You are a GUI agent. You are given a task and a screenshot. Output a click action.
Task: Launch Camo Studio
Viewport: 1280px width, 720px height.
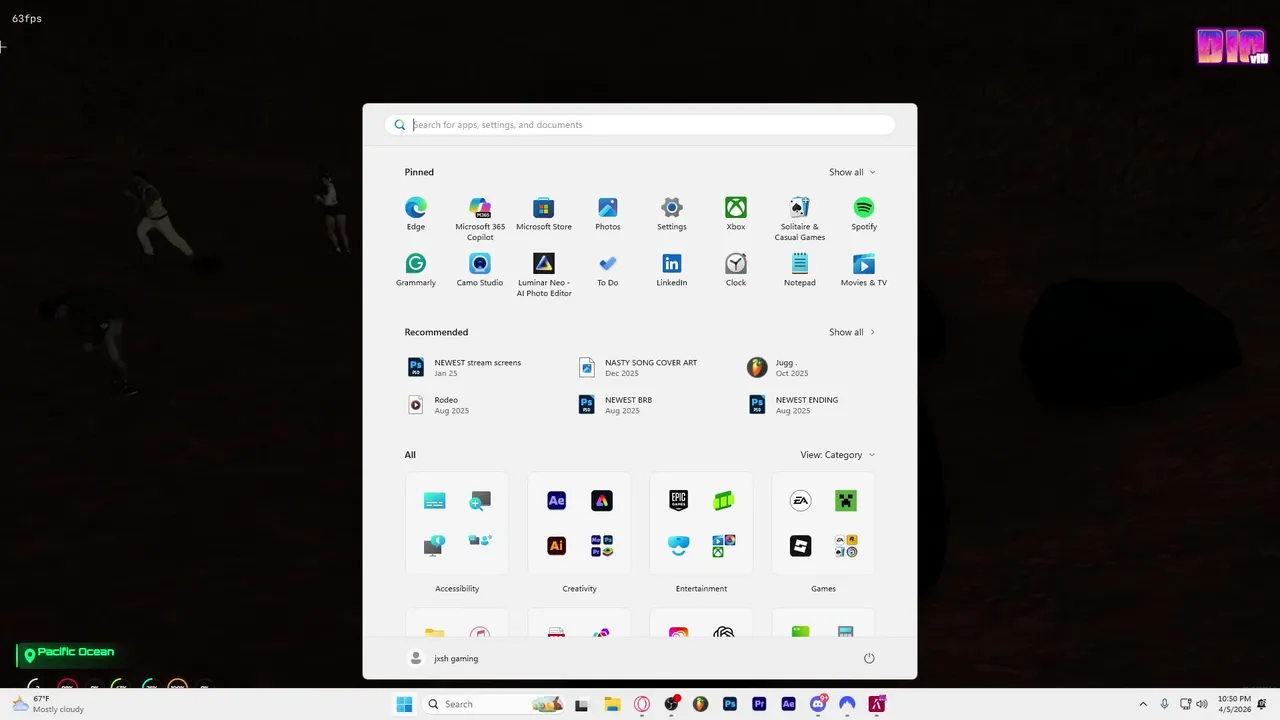coord(480,270)
